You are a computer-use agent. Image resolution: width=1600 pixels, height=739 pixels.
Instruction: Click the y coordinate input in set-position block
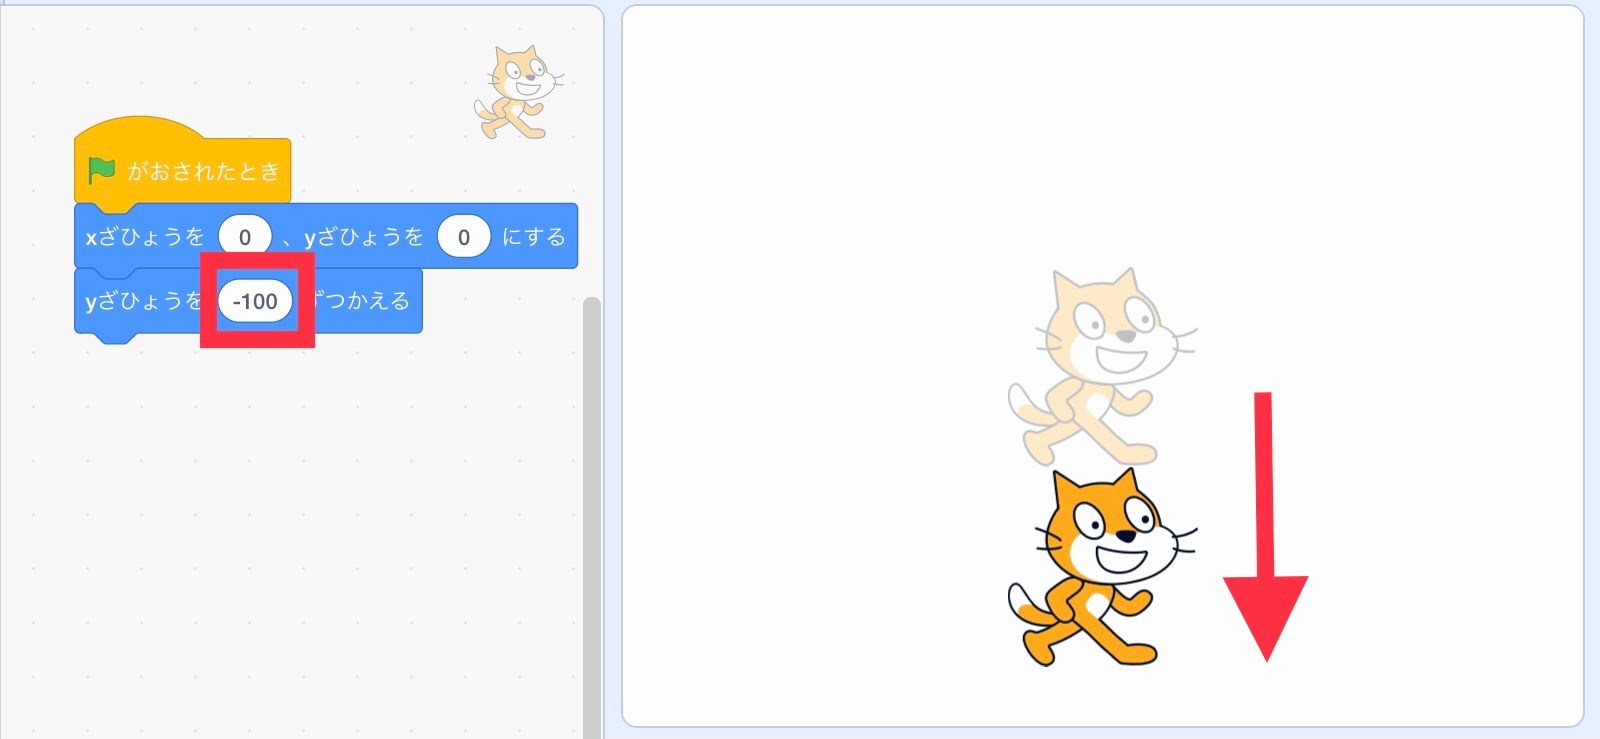pos(463,237)
